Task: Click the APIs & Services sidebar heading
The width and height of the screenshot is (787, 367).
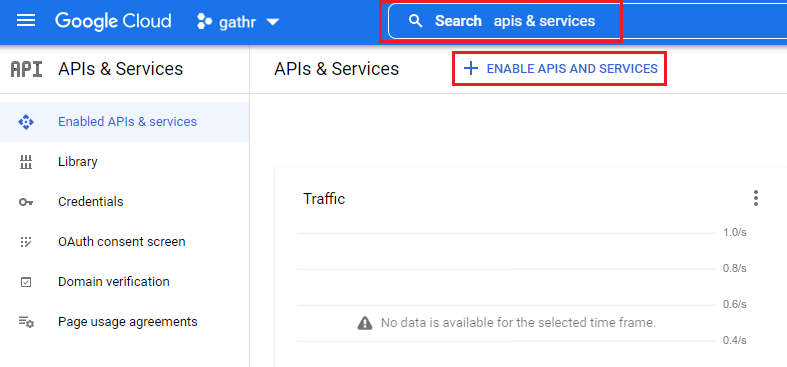Action: [x=120, y=69]
